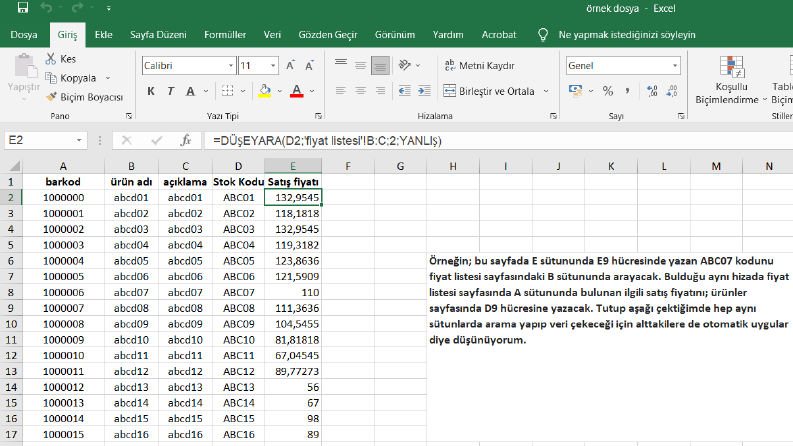793x446 pixels.
Task: Toggle right text alignment
Action: [x=380, y=91]
